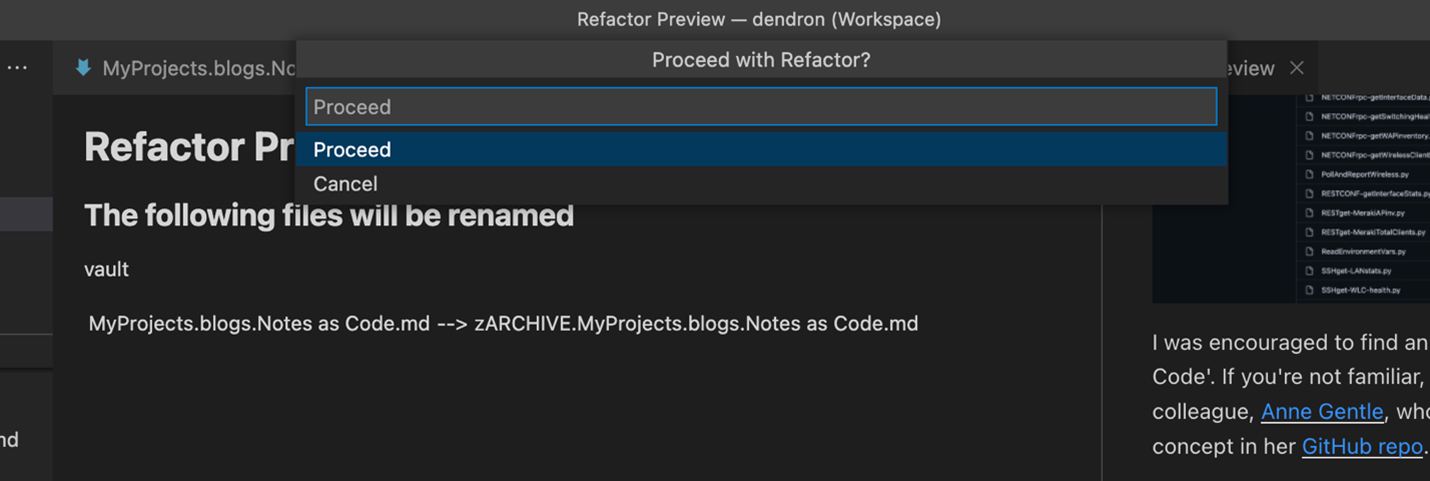This screenshot has width=1430, height=481.
Task: Click the 'vault' text in the preview
Action: (106, 269)
